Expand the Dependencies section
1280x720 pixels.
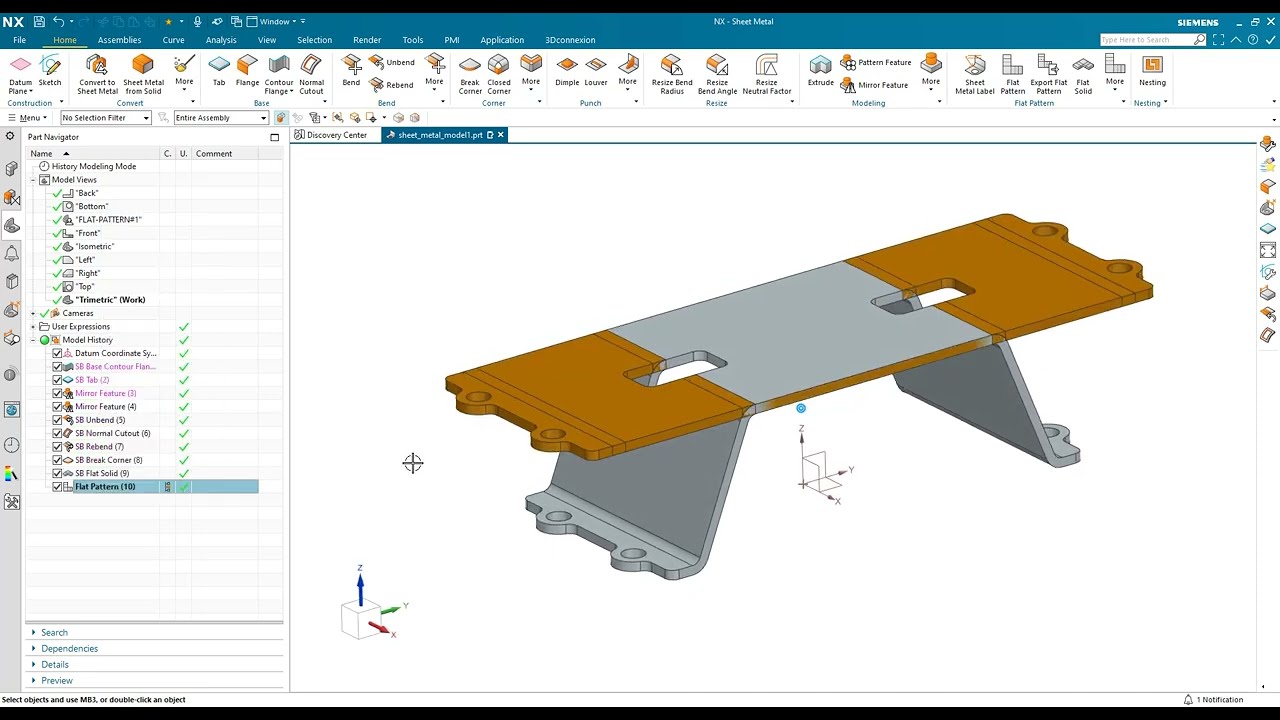point(69,649)
